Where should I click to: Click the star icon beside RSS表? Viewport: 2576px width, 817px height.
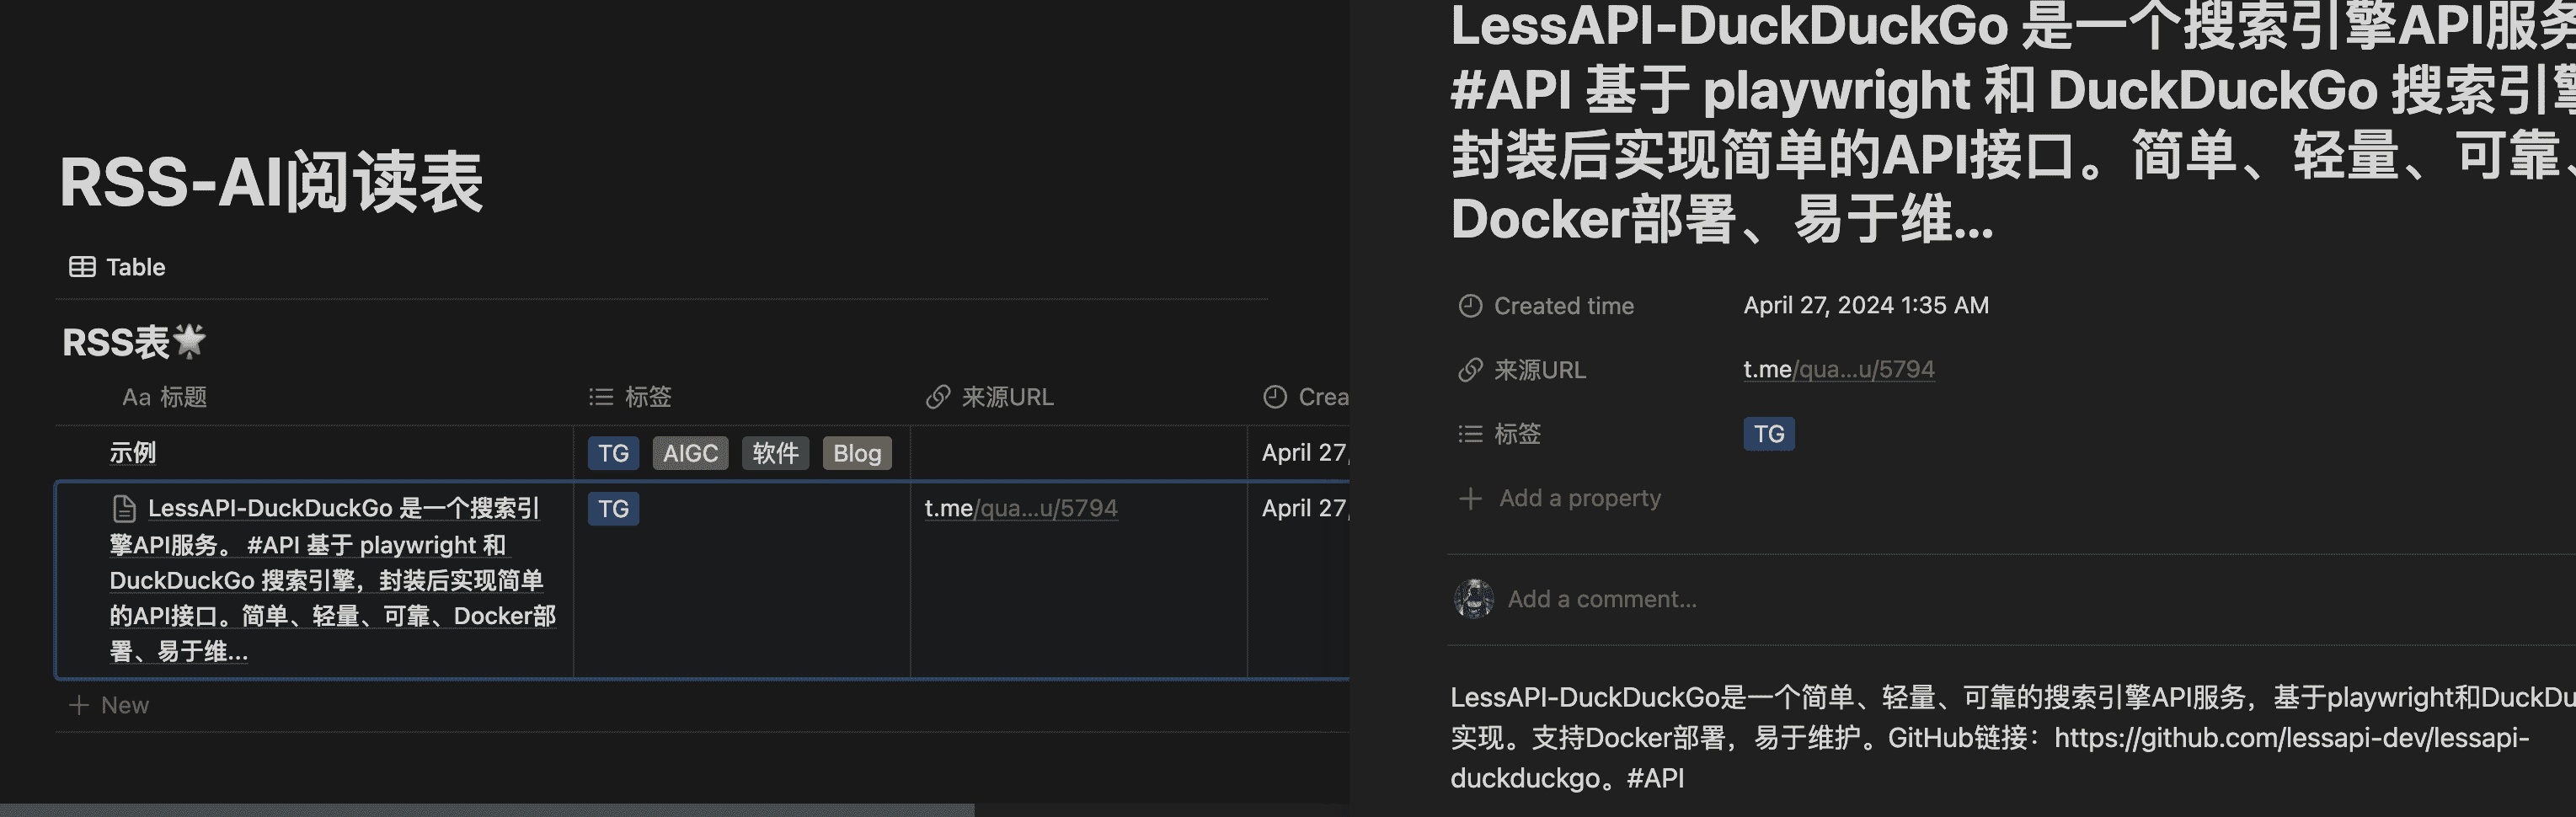point(190,341)
